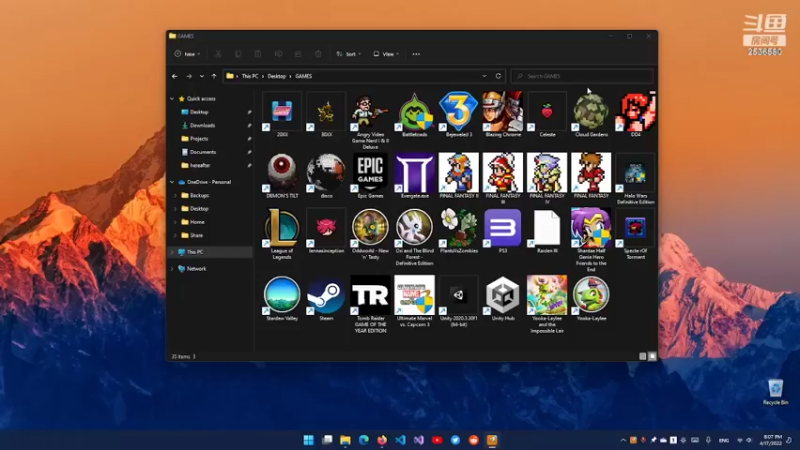Select Halo Wars Definitive Edition shortcut
Screen dimensions: 800x450
click(635, 177)
